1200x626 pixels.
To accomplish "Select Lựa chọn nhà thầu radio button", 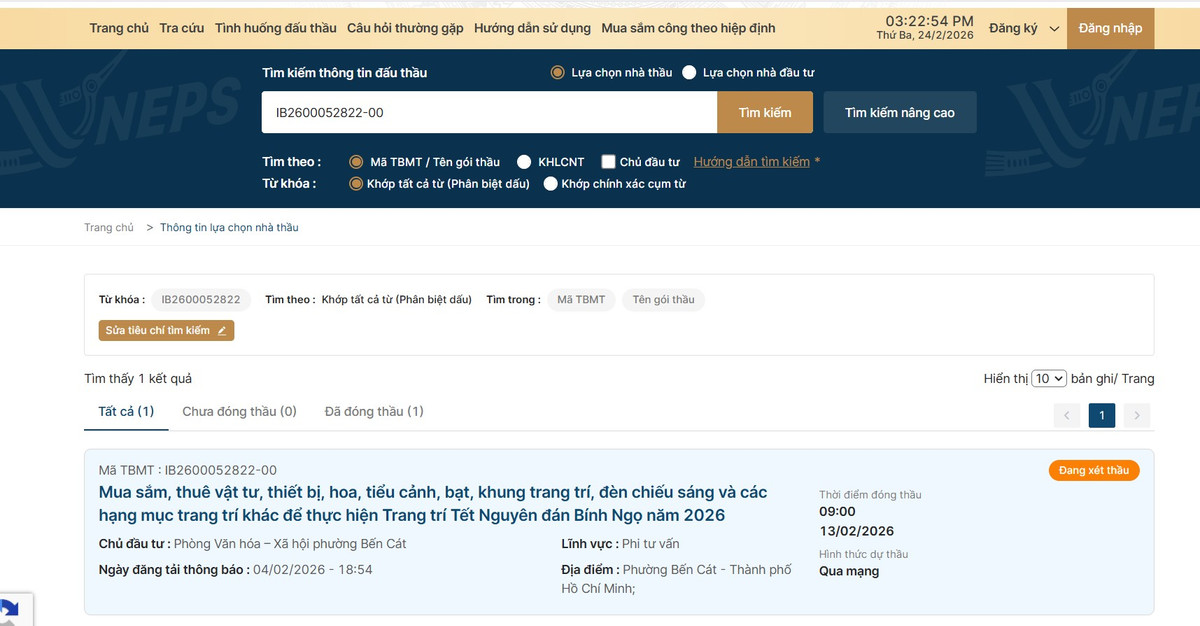I will 558,73.
